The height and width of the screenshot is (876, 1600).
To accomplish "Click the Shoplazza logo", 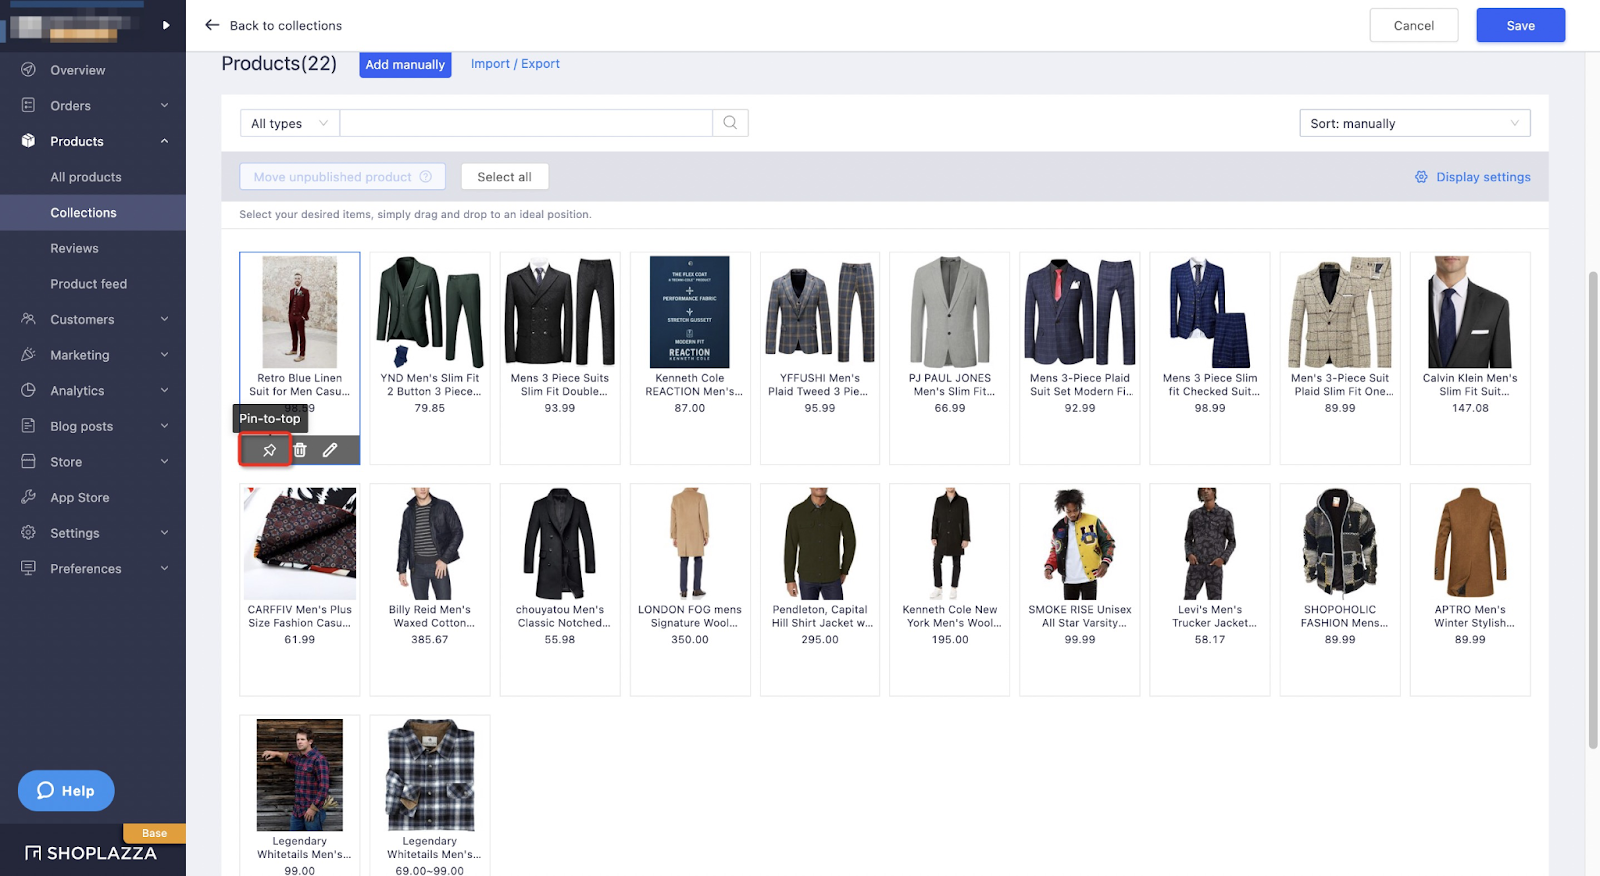I will (x=91, y=853).
